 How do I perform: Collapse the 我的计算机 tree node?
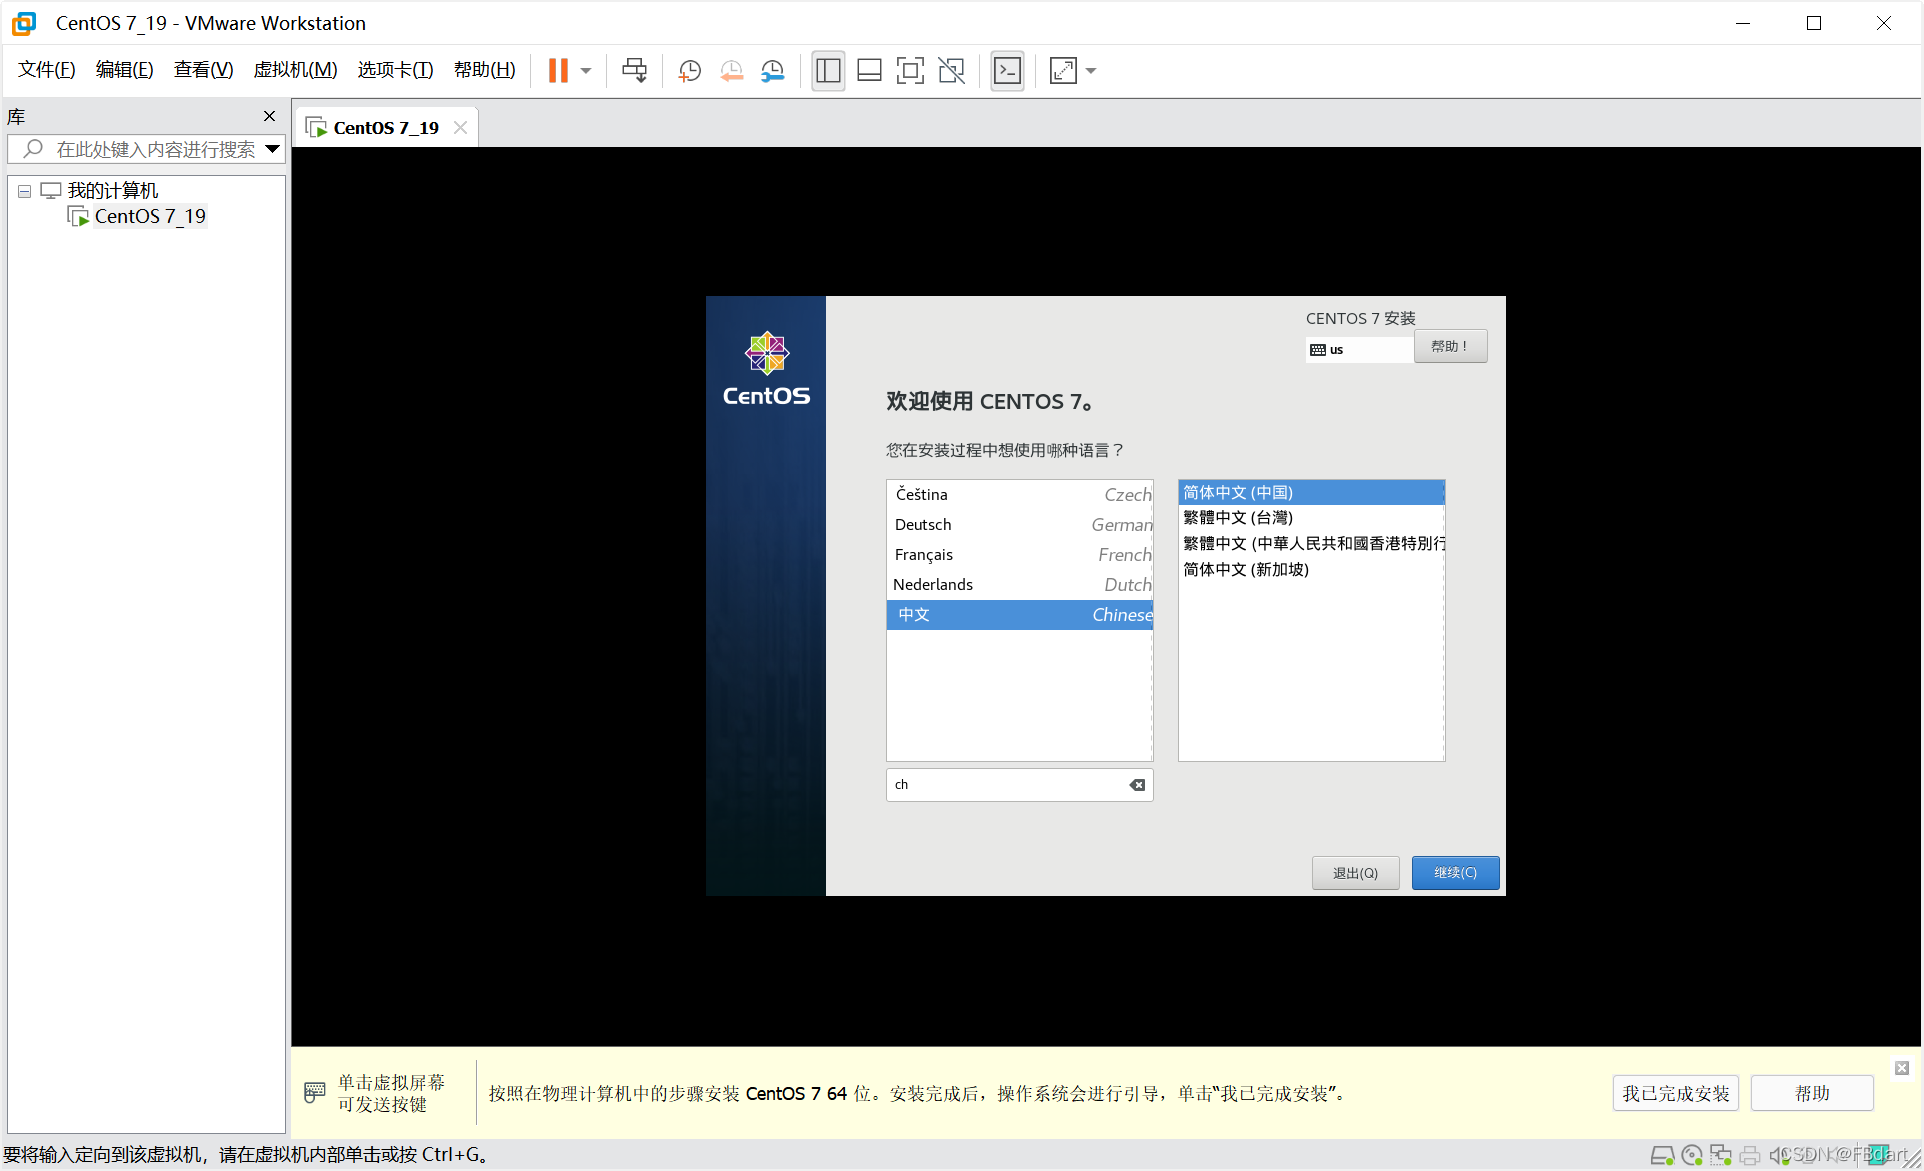tap(24, 190)
